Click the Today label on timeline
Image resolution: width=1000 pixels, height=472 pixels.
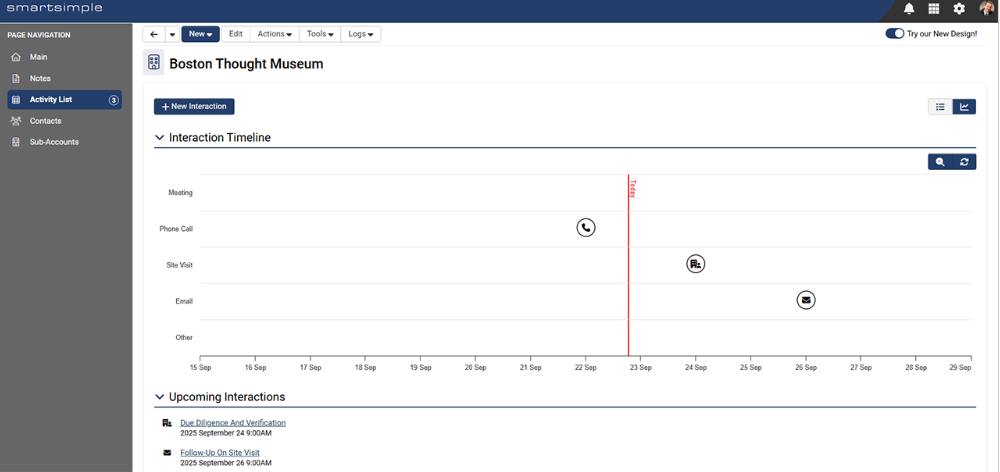(x=633, y=189)
